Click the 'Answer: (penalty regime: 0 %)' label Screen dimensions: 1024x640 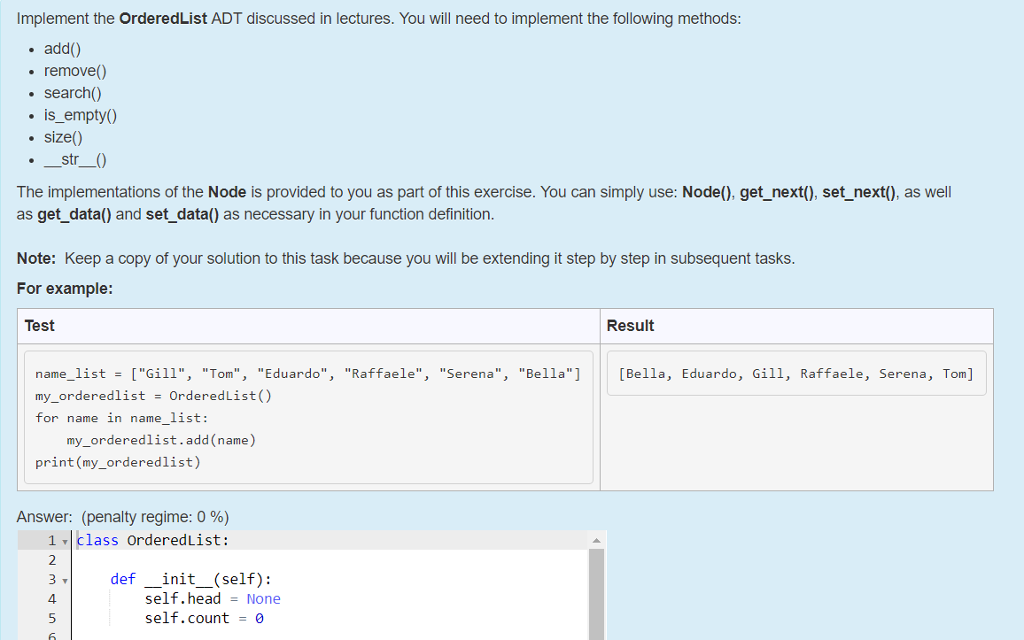tap(123, 517)
